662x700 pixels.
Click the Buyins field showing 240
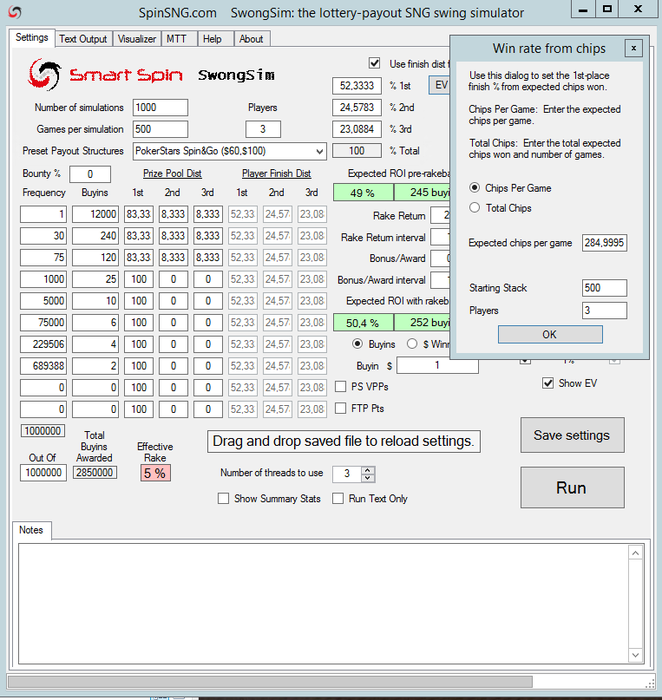(95, 236)
